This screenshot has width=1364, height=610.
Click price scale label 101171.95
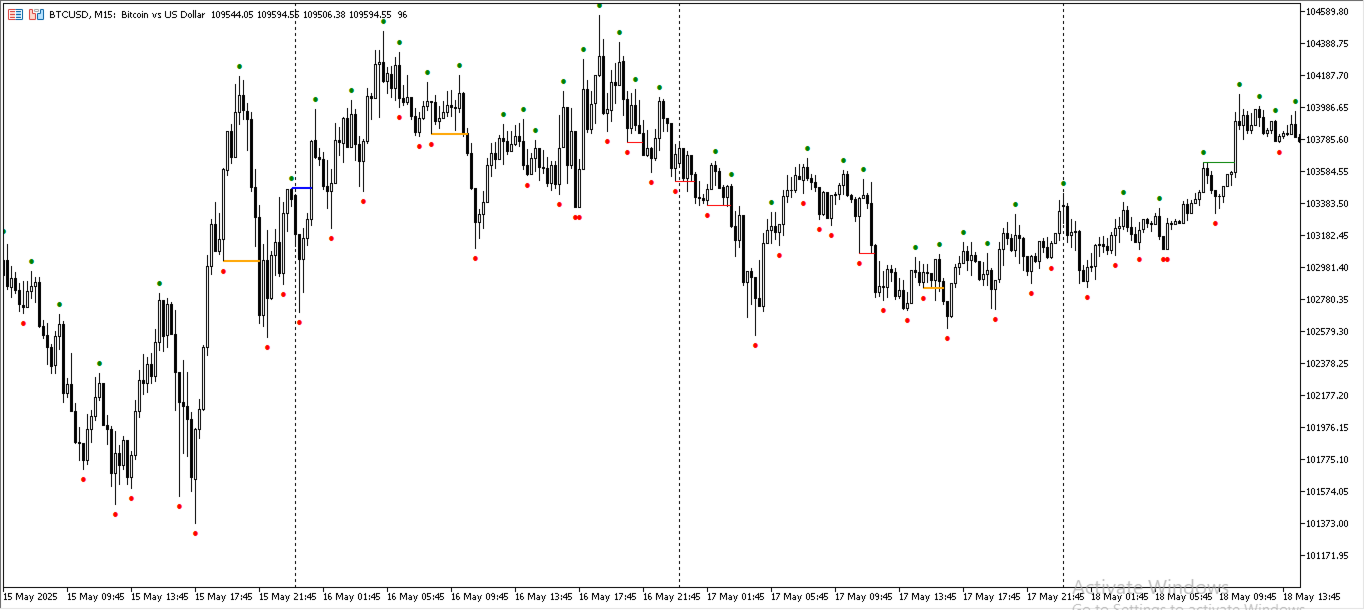1327,556
